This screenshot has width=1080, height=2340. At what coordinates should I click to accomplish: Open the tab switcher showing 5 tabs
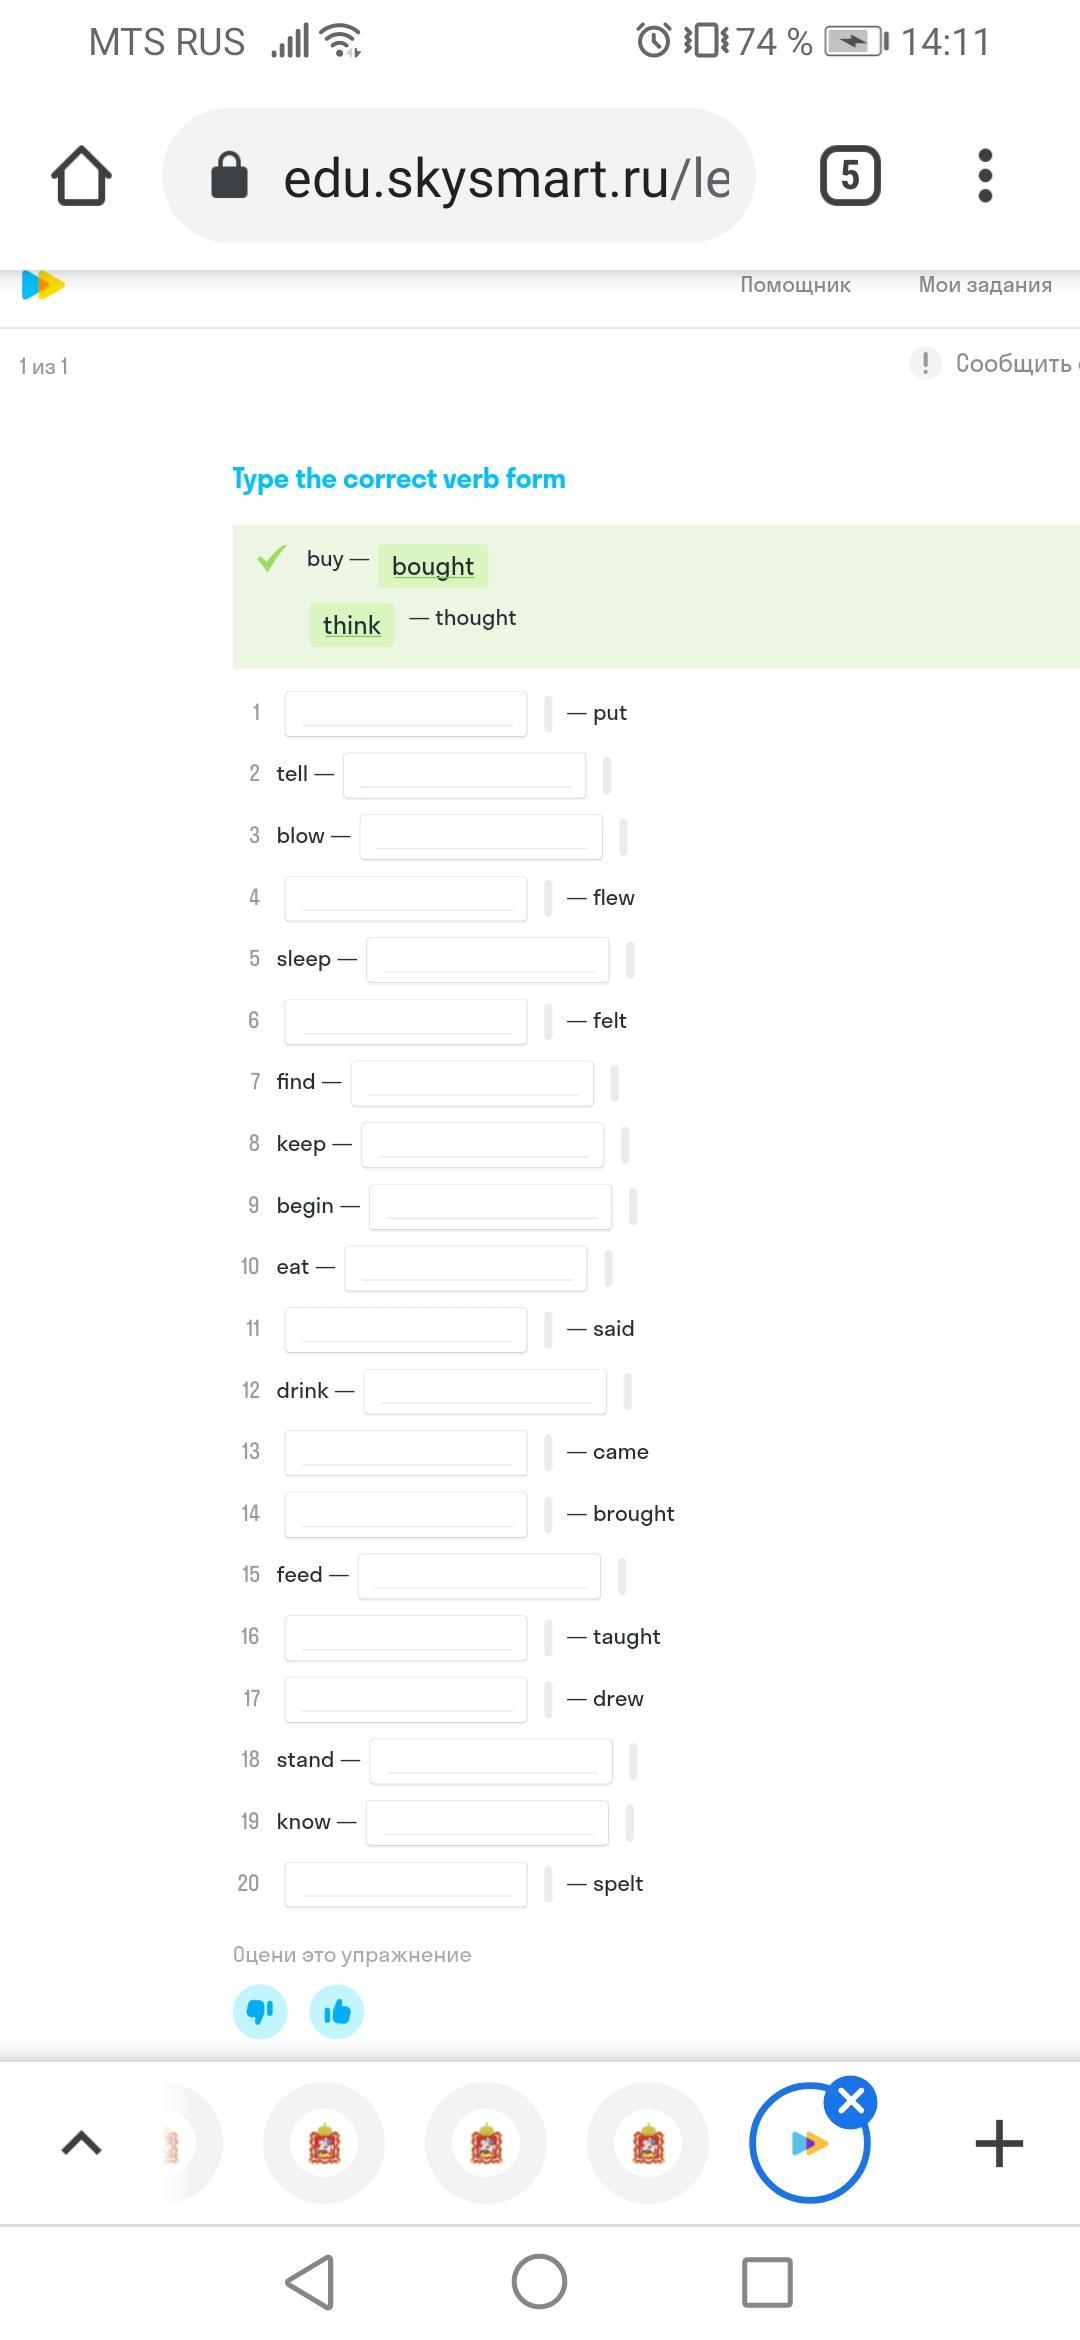tap(850, 176)
